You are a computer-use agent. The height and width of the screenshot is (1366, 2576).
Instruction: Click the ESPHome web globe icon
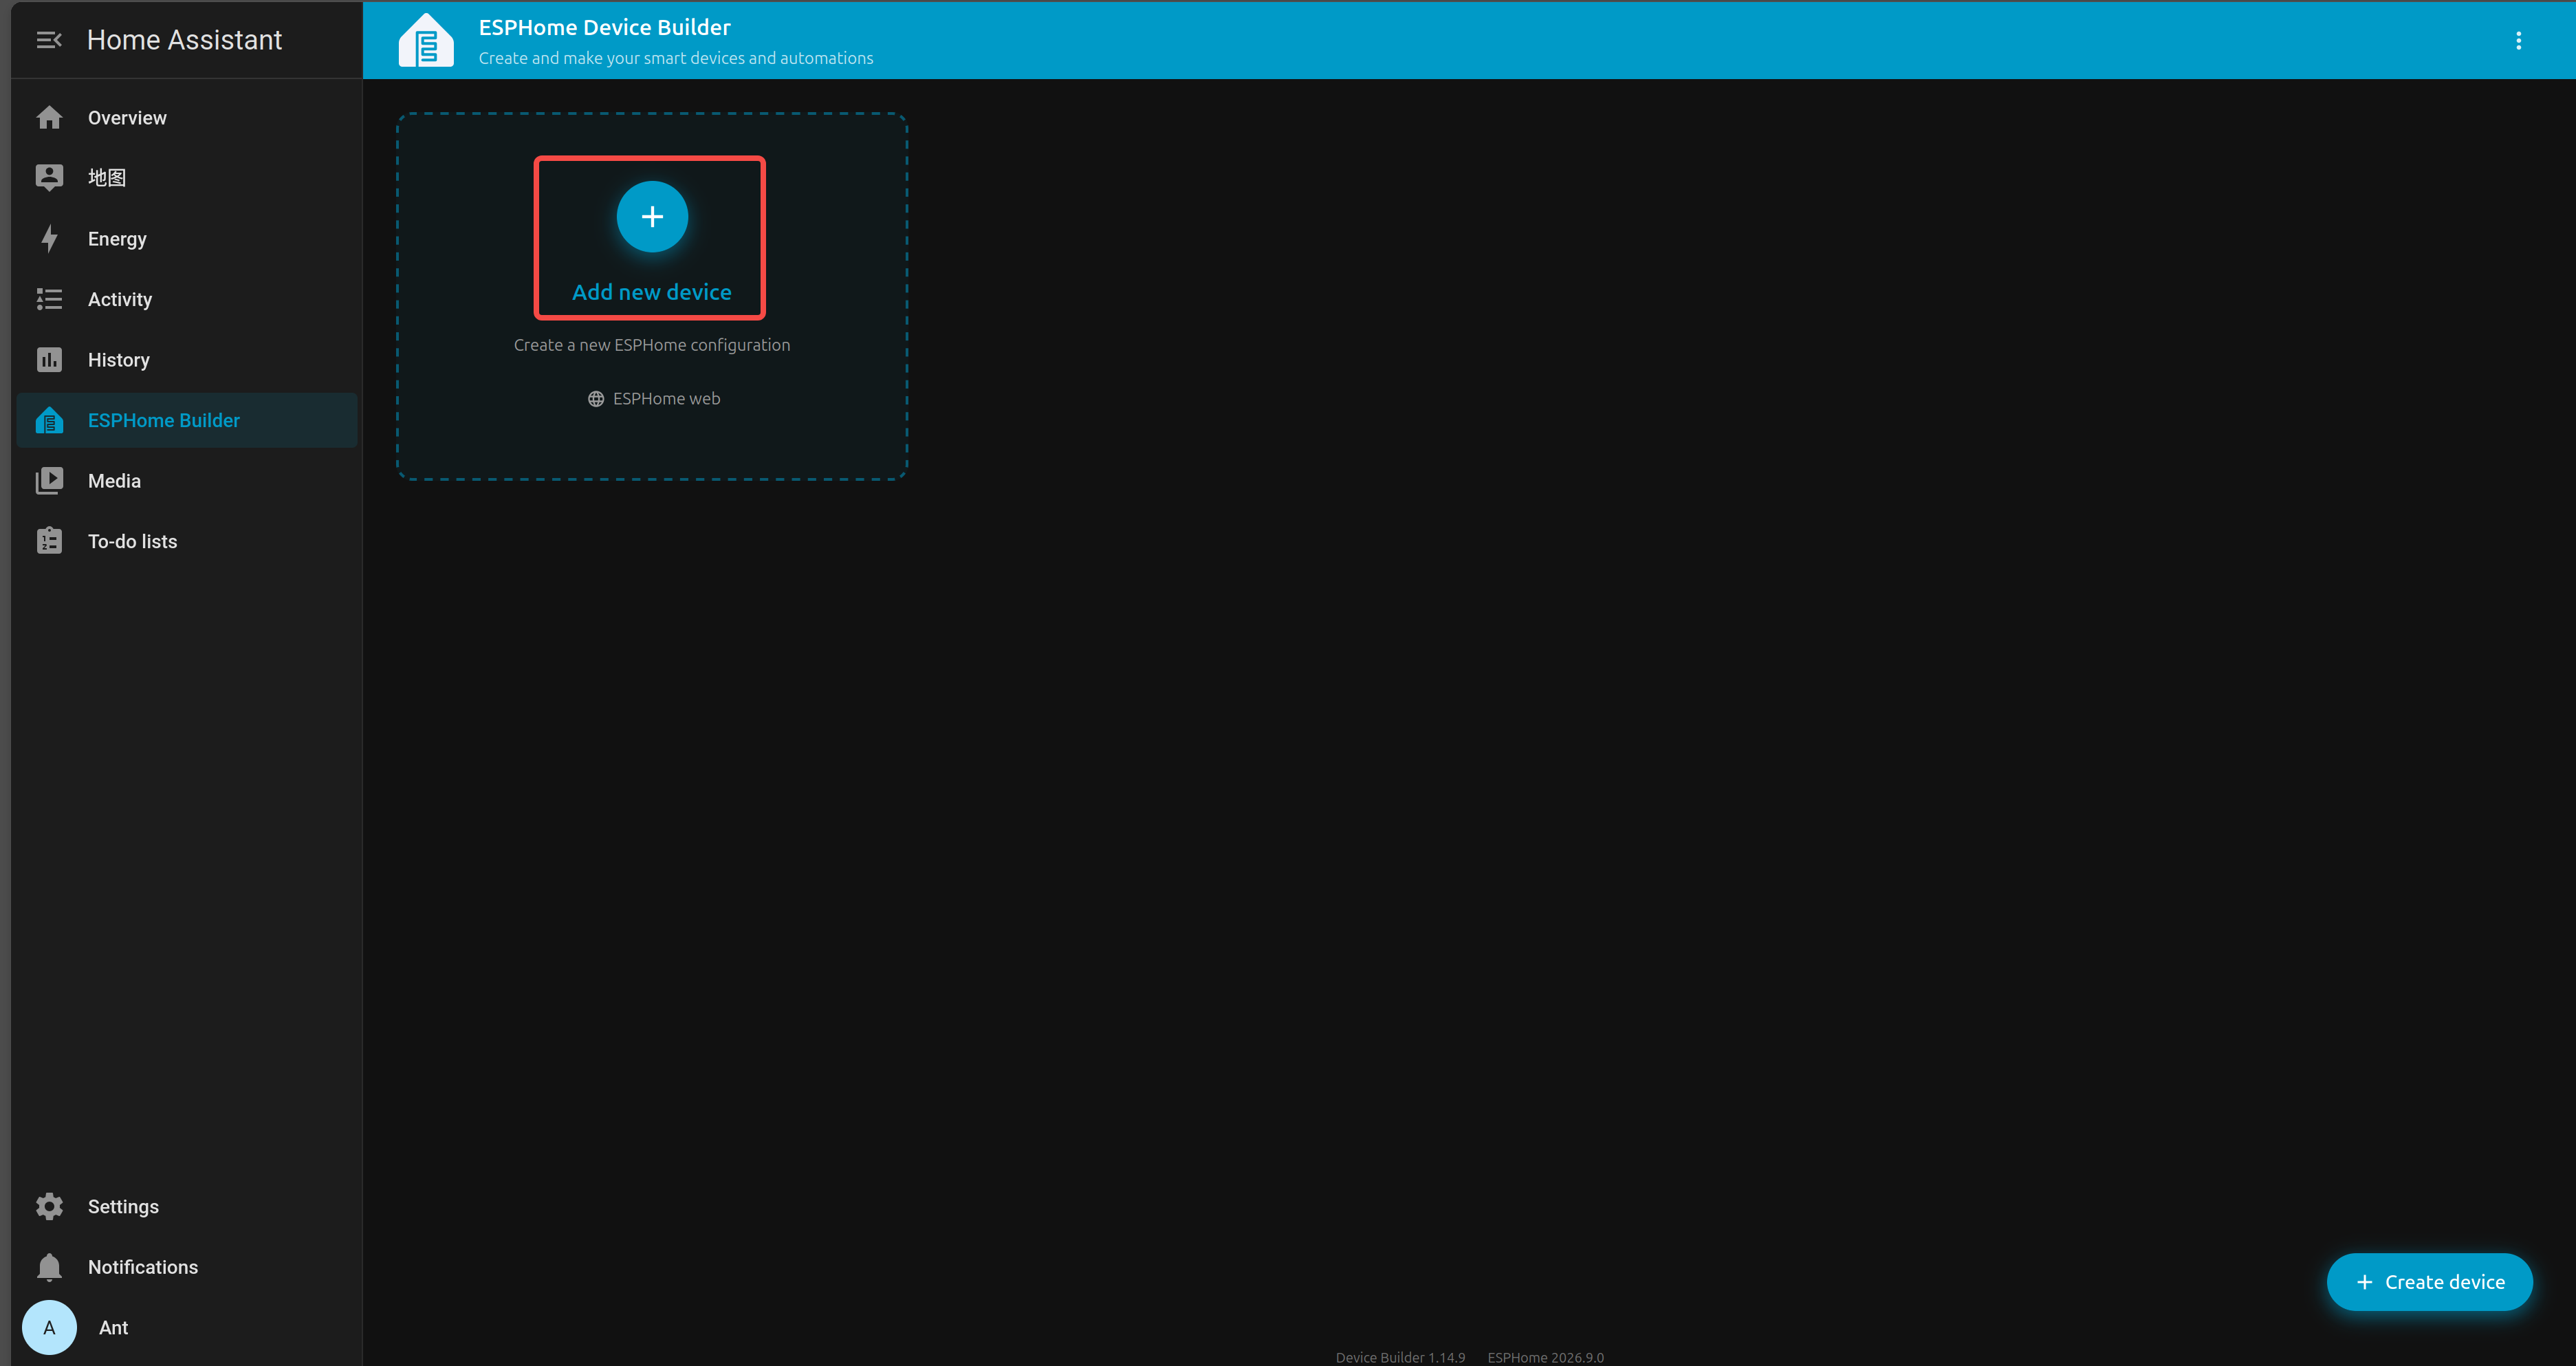tap(596, 399)
